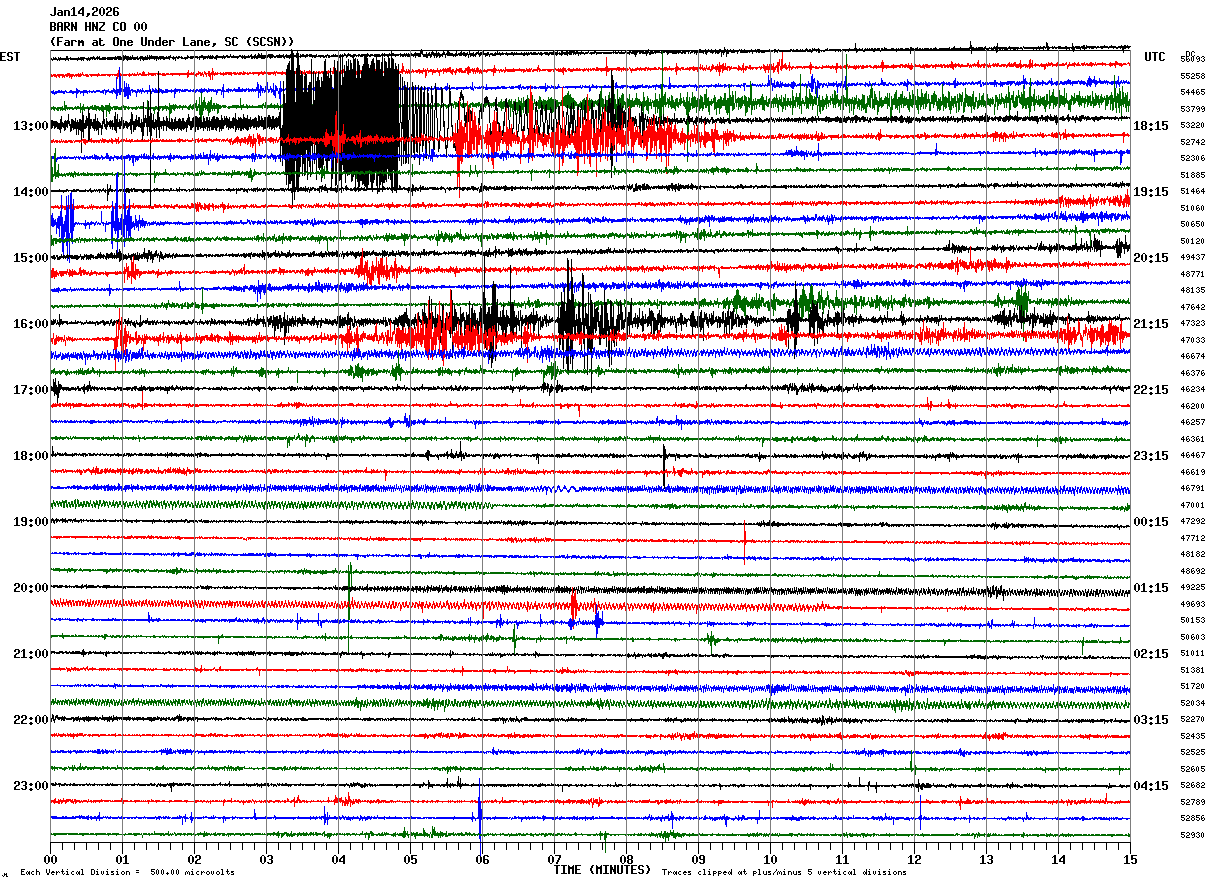
Task: Click the "14" minute axis tick label
Action: click(x=1058, y=859)
